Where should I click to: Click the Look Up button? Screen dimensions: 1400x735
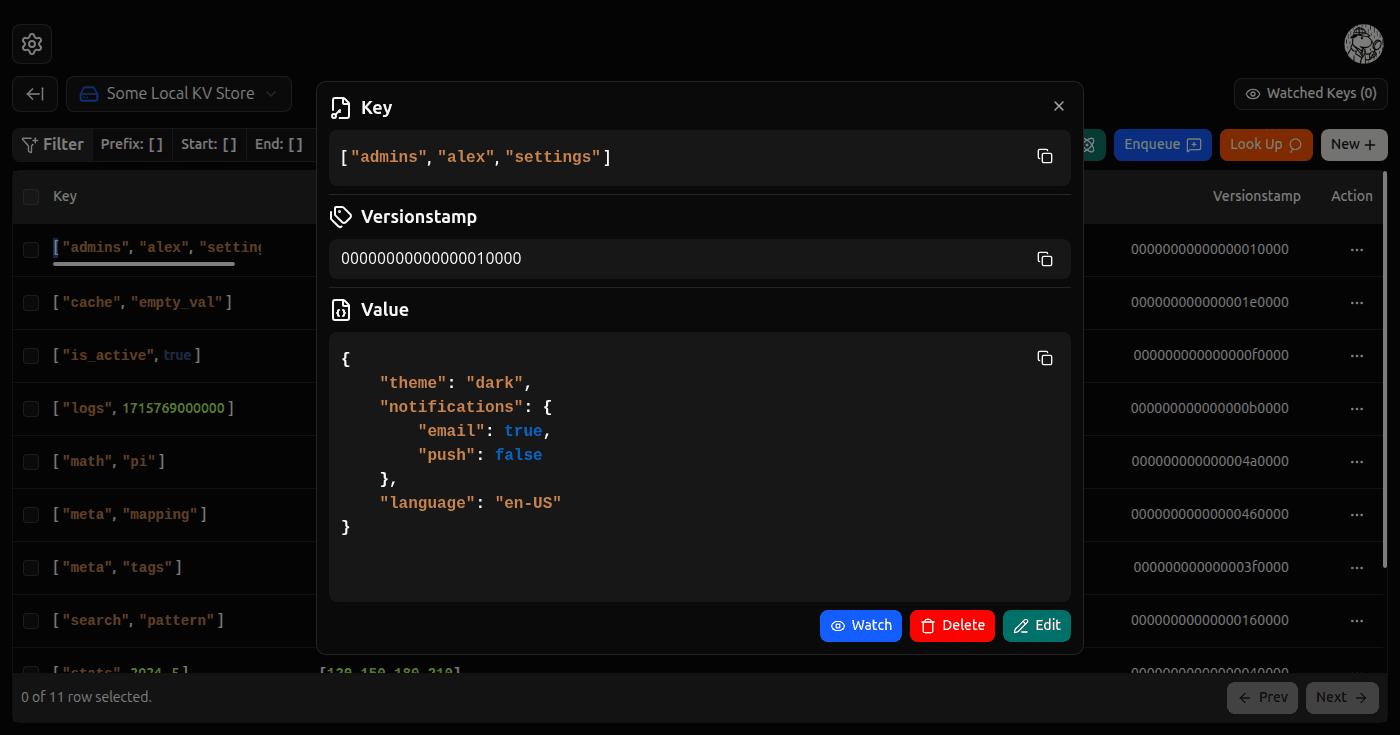[1266, 145]
